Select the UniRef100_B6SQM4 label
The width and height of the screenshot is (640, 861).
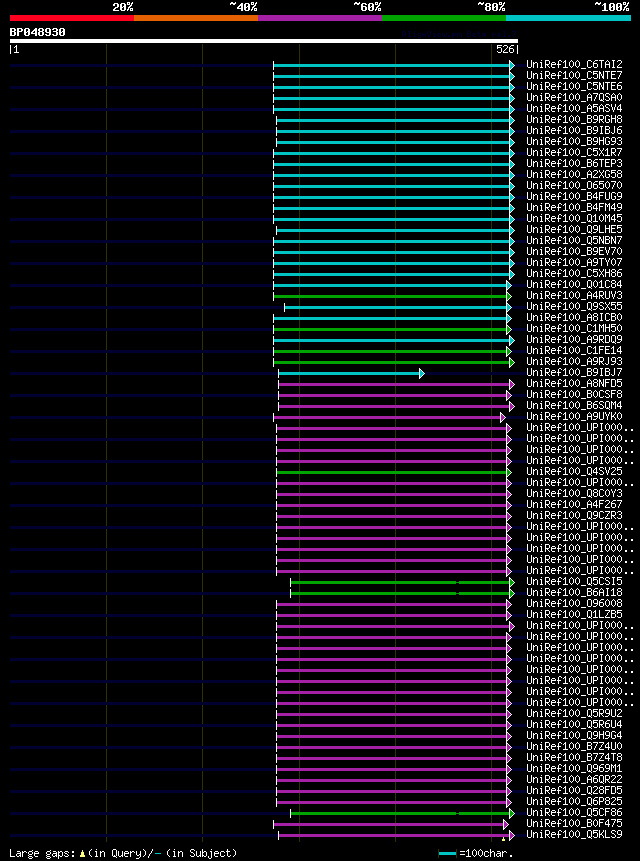pyautogui.click(x=574, y=405)
